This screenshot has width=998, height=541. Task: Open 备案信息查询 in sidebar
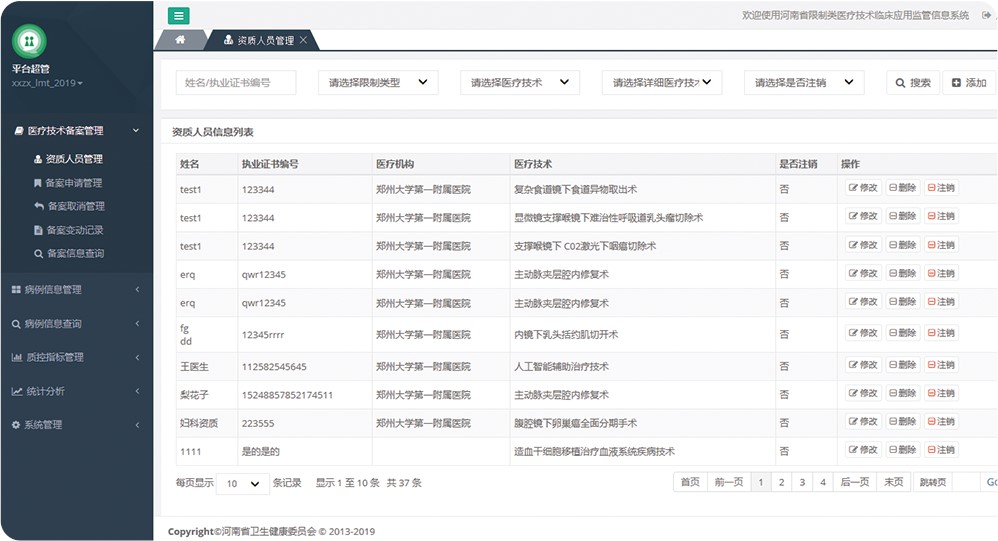pos(69,253)
